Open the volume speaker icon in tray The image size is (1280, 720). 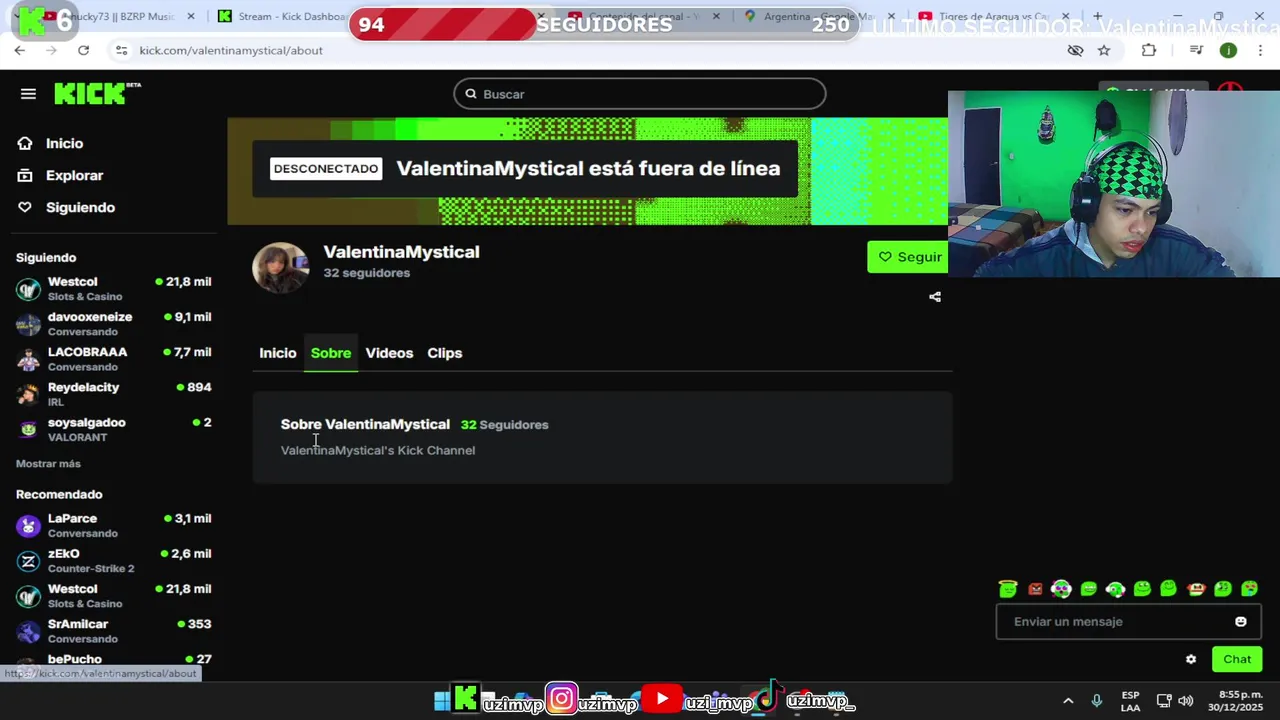point(1186,701)
